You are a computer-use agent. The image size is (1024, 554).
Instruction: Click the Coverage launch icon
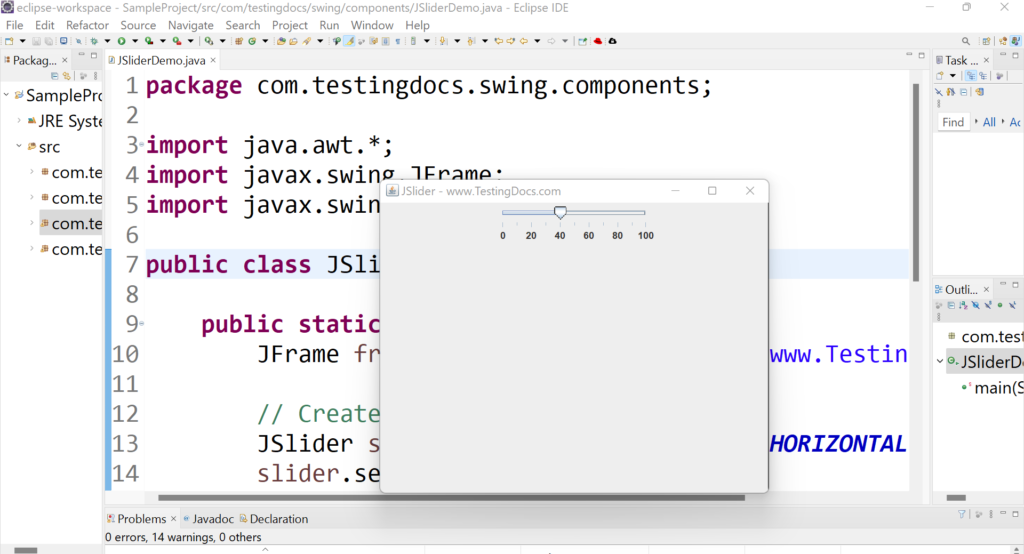tap(149, 41)
